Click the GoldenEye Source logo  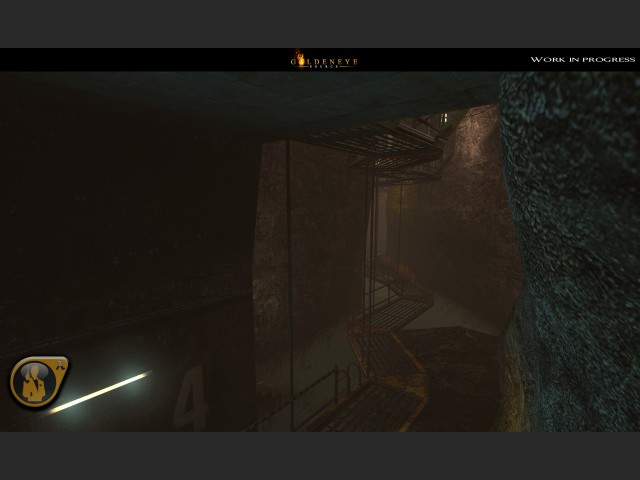click(x=324, y=60)
